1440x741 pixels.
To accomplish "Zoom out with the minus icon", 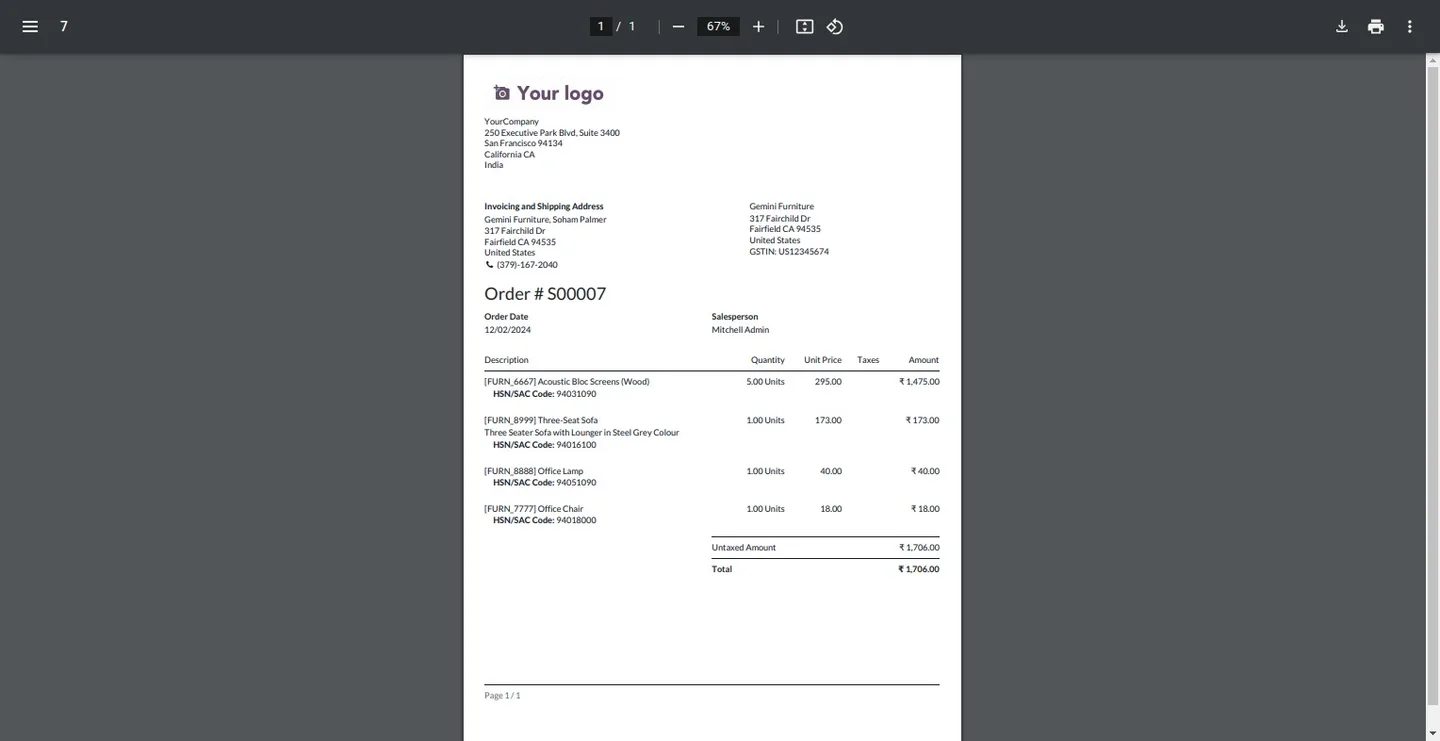I will (678, 26).
